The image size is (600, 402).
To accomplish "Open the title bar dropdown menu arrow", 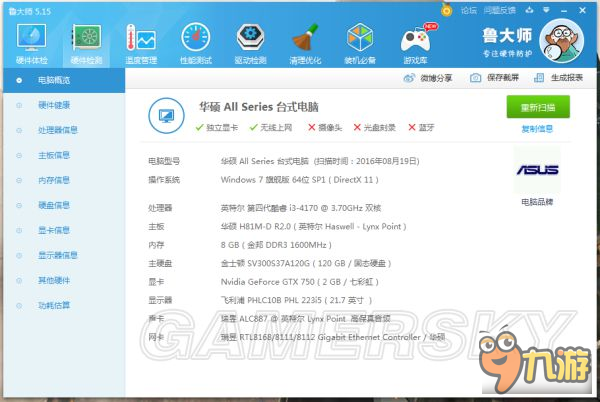I will (x=546, y=10).
